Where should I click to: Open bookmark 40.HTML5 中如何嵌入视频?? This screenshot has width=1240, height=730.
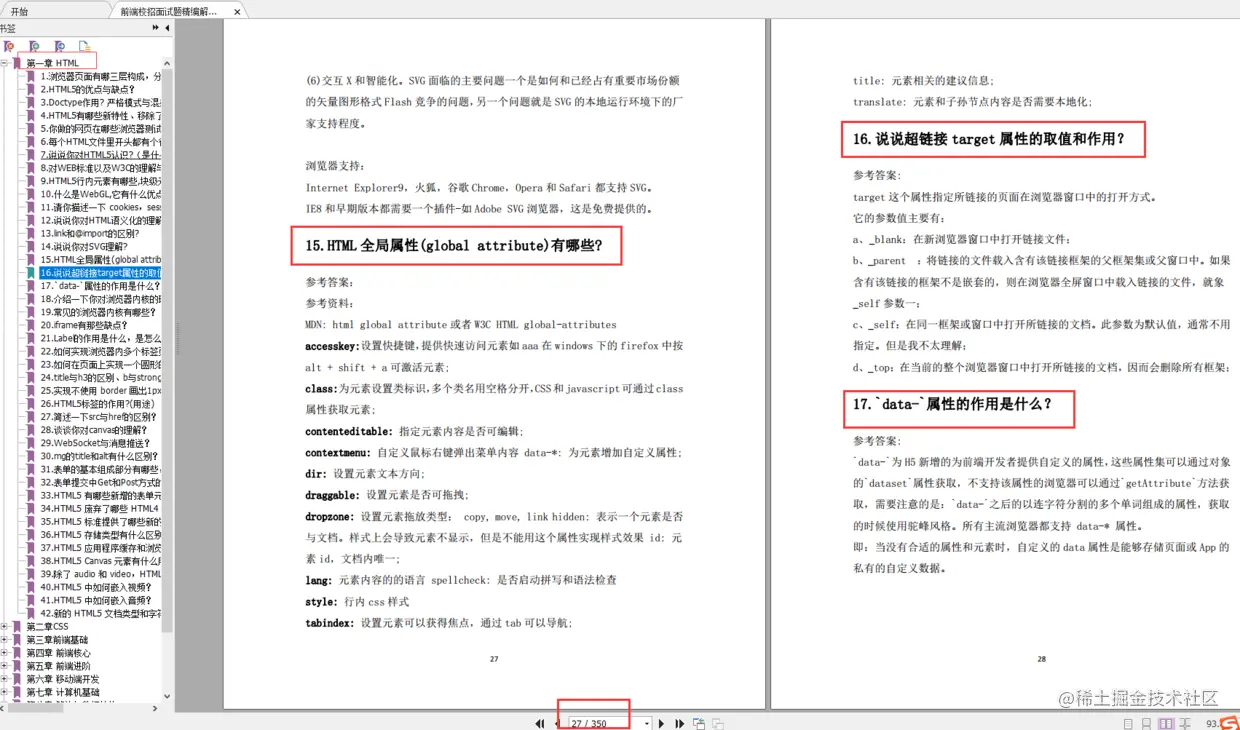pyautogui.click(x=96, y=587)
